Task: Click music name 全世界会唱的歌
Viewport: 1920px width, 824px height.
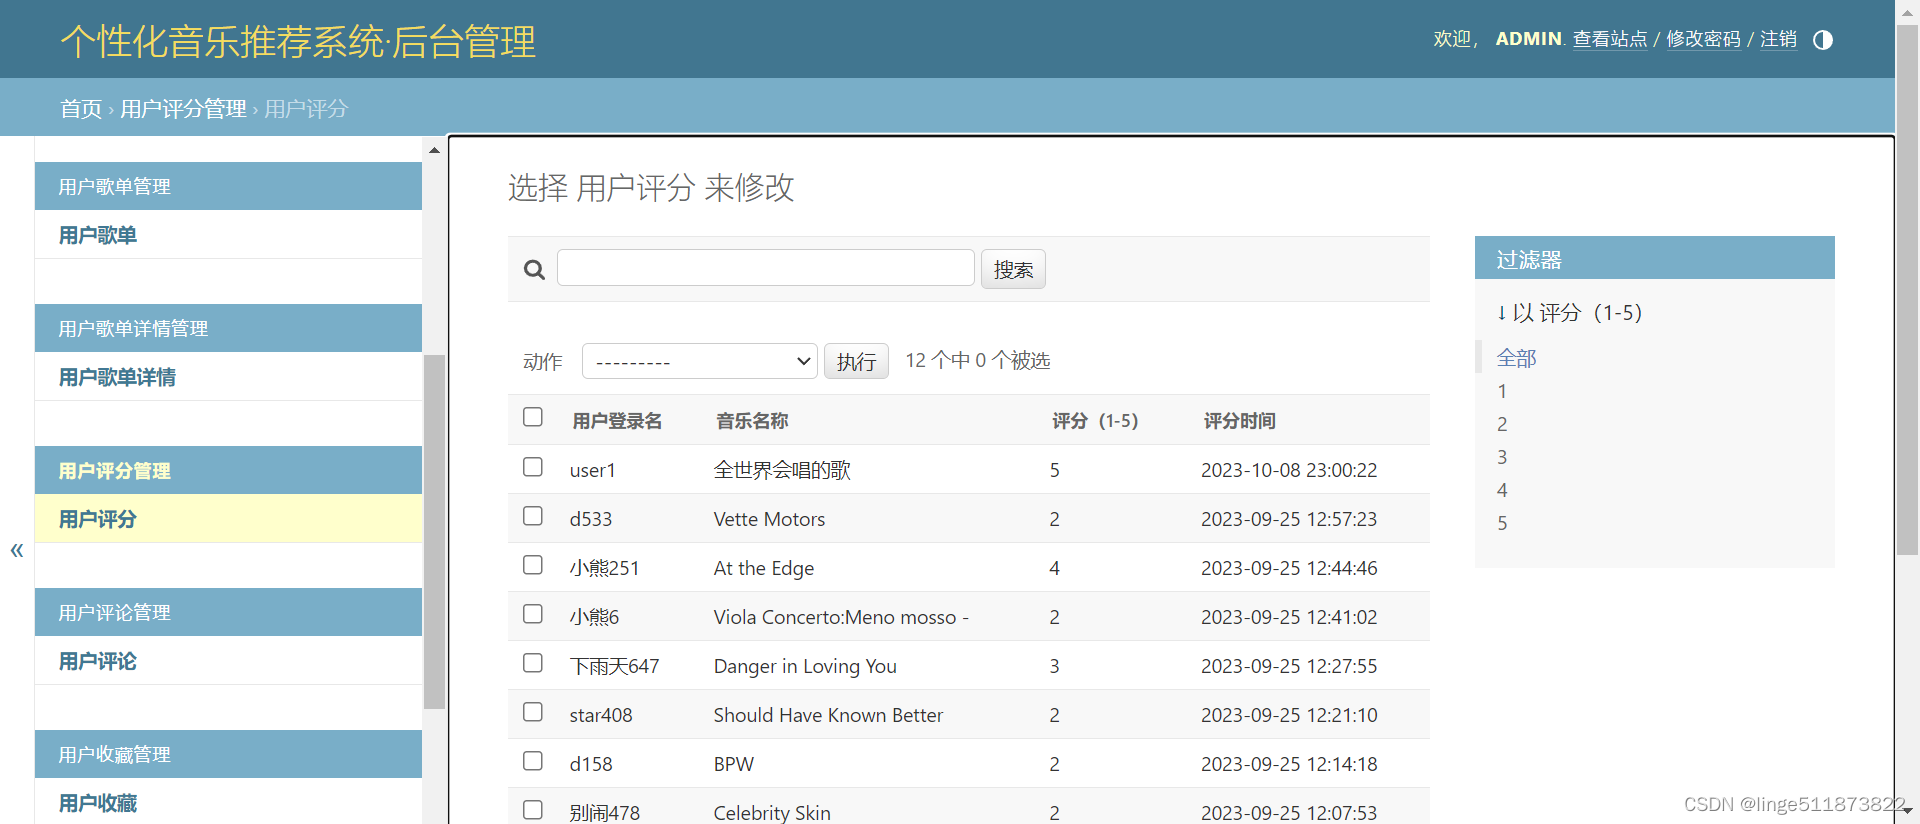Action: pyautogui.click(x=782, y=470)
